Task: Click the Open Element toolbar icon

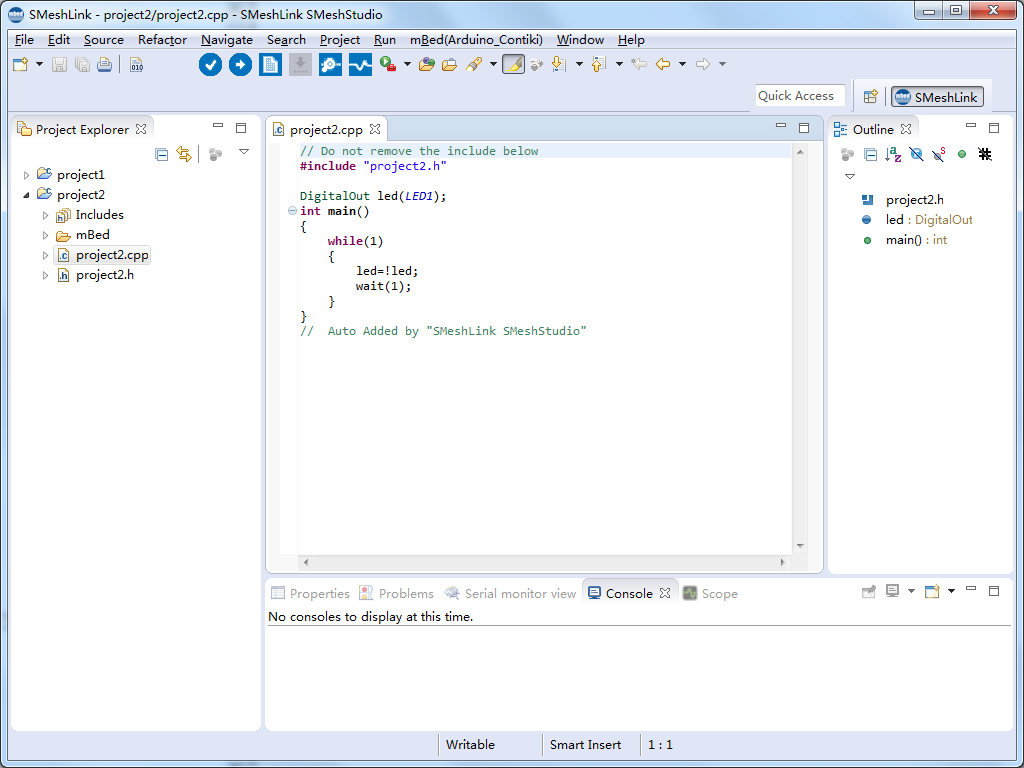Action: [x=427, y=64]
